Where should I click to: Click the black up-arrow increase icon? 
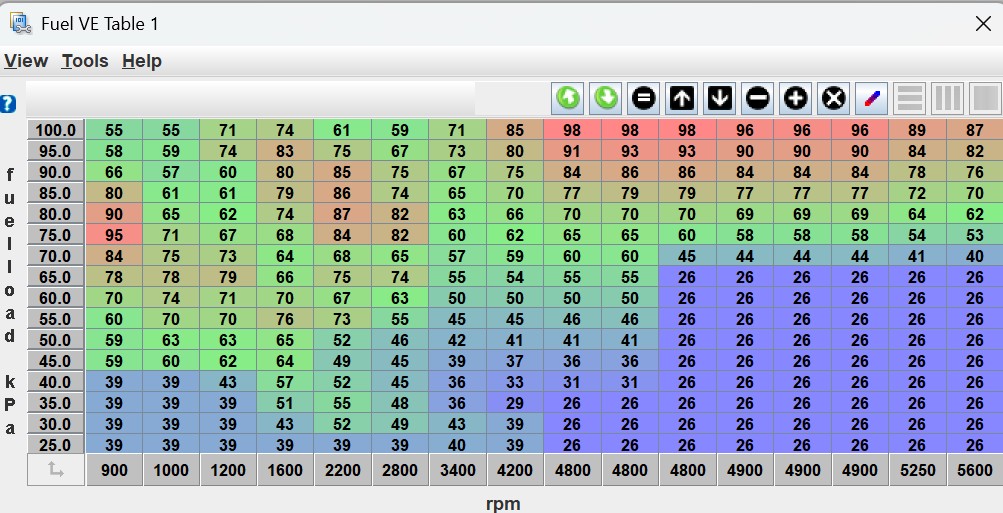(x=682, y=99)
